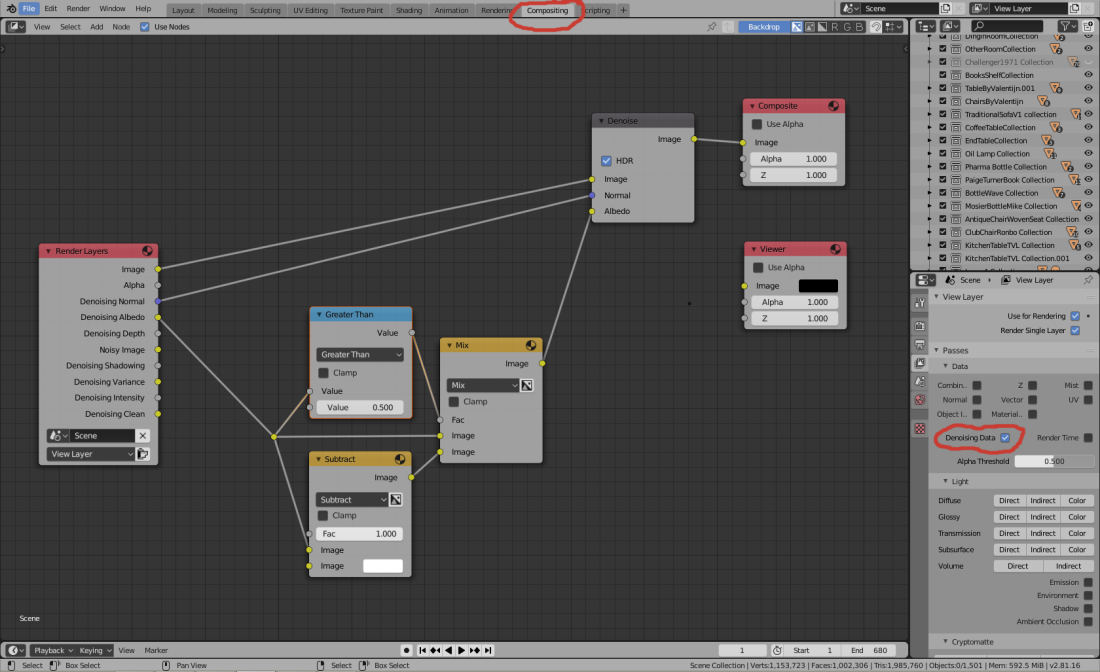Click the Blender logo menu icon
The image size is (1100, 672).
pyautogui.click(x=11, y=8)
